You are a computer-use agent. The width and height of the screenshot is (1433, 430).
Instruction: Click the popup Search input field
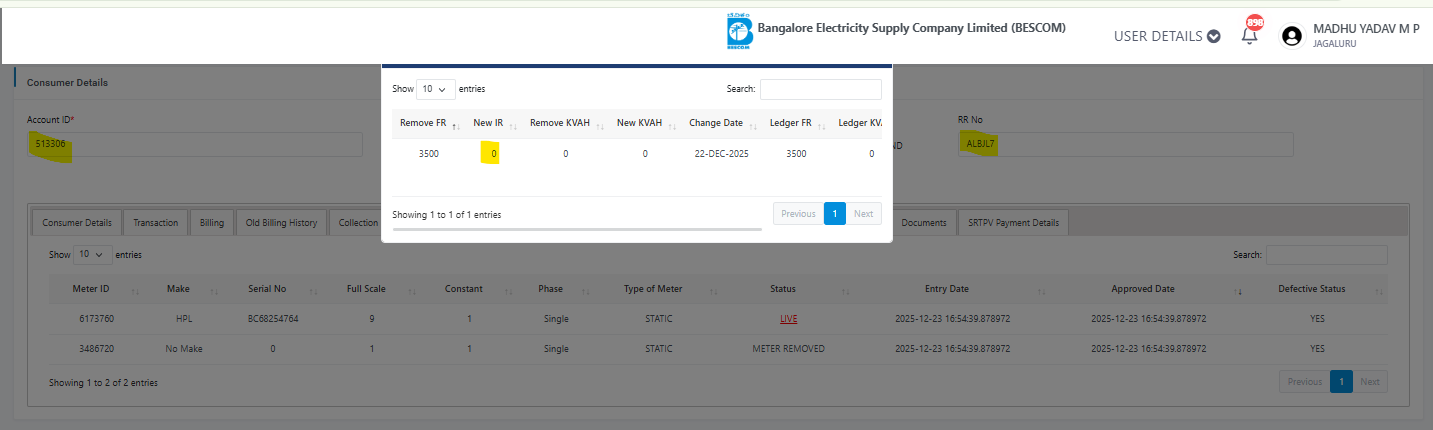(820, 90)
